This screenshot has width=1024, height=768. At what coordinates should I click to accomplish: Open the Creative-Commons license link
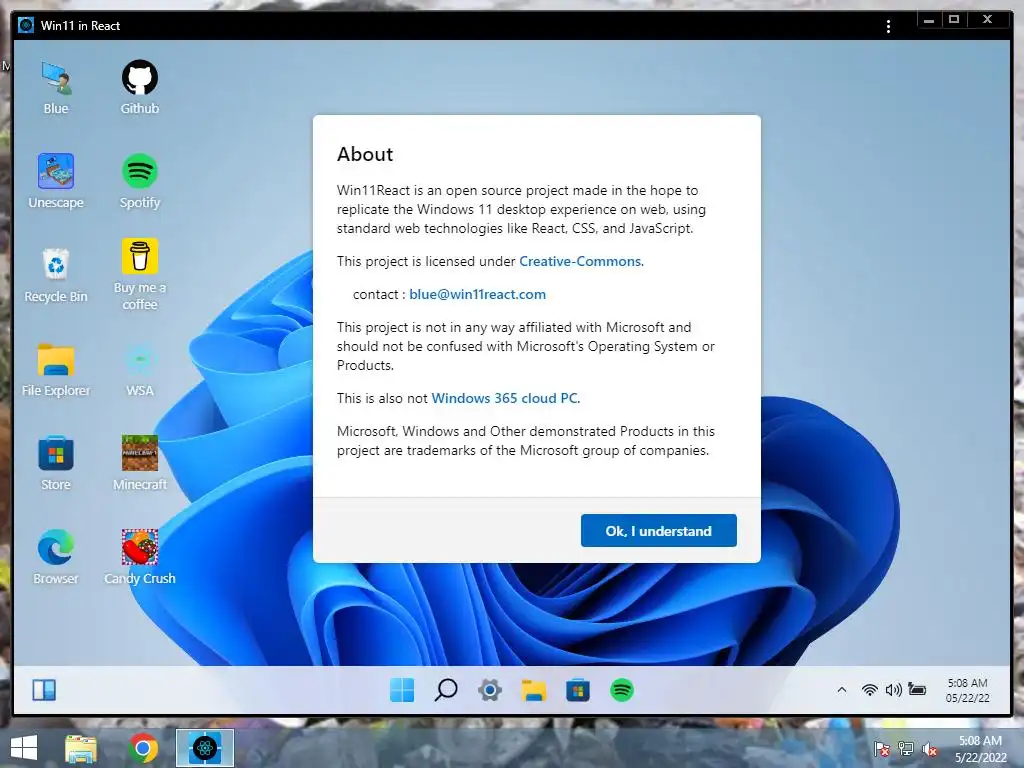tap(581, 261)
